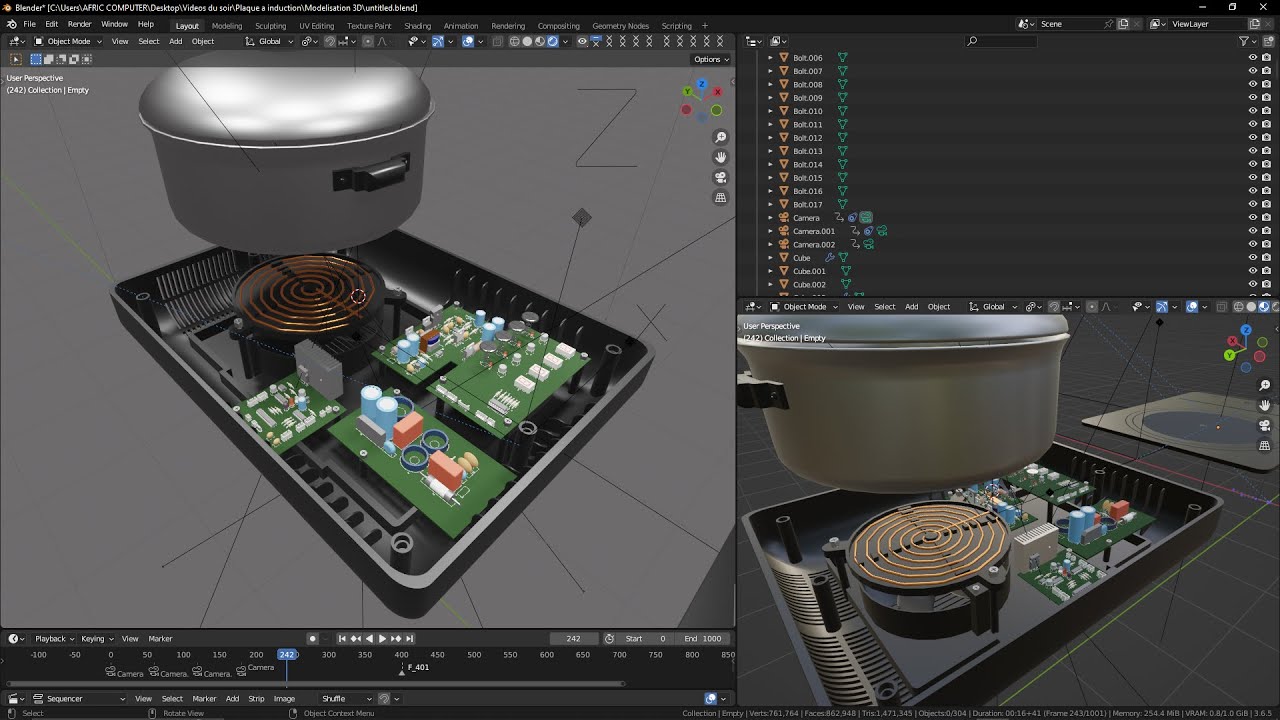The height and width of the screenshot is (720, 1280).
Task: Expand Cube.002 tree row
Action: (x=770, y=284)
